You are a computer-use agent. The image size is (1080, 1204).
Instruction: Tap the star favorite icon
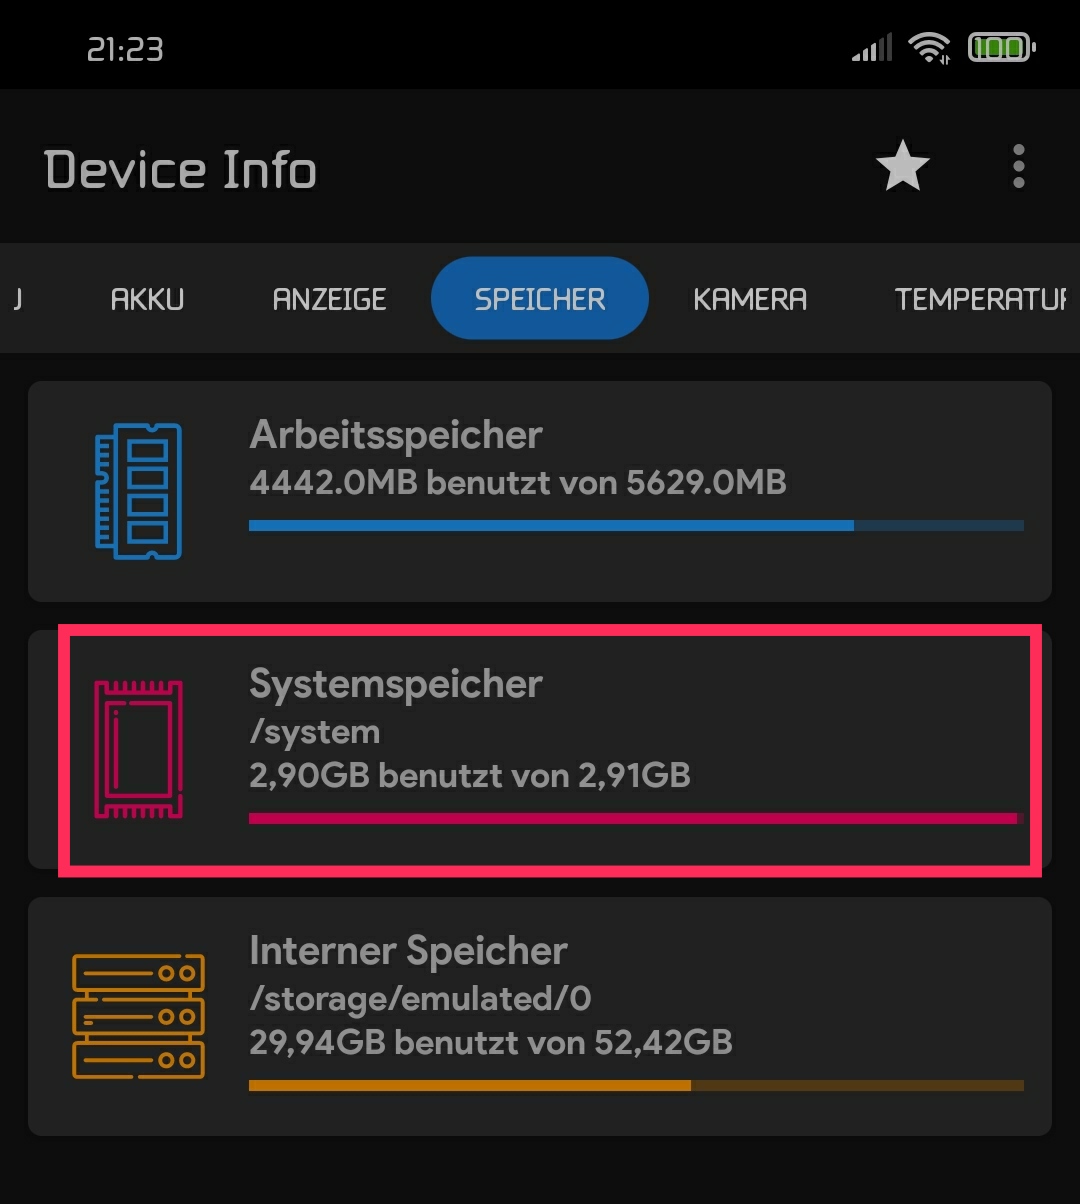[x=903, y=166]
